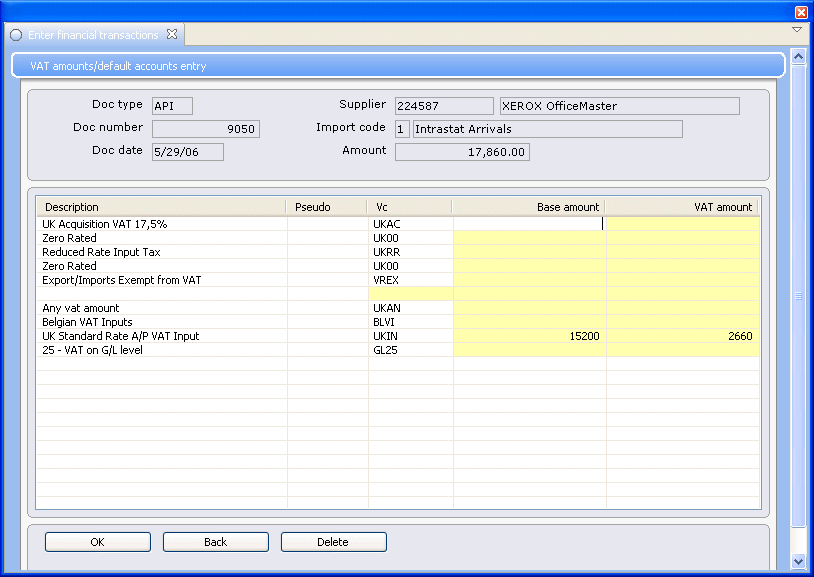Screen dimensions: 814x577
Task: Click the scrollbar up arrow
Action: [x=797, y=57]
